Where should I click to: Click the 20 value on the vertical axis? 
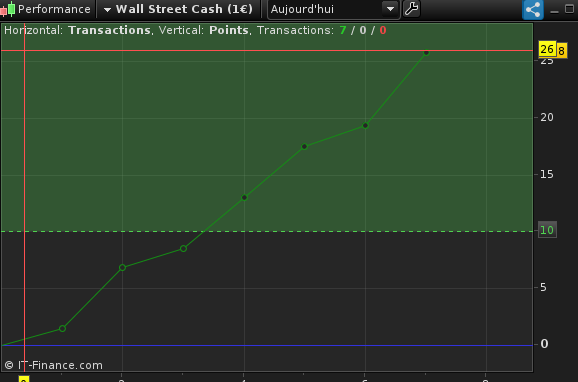tap(547, 118)
